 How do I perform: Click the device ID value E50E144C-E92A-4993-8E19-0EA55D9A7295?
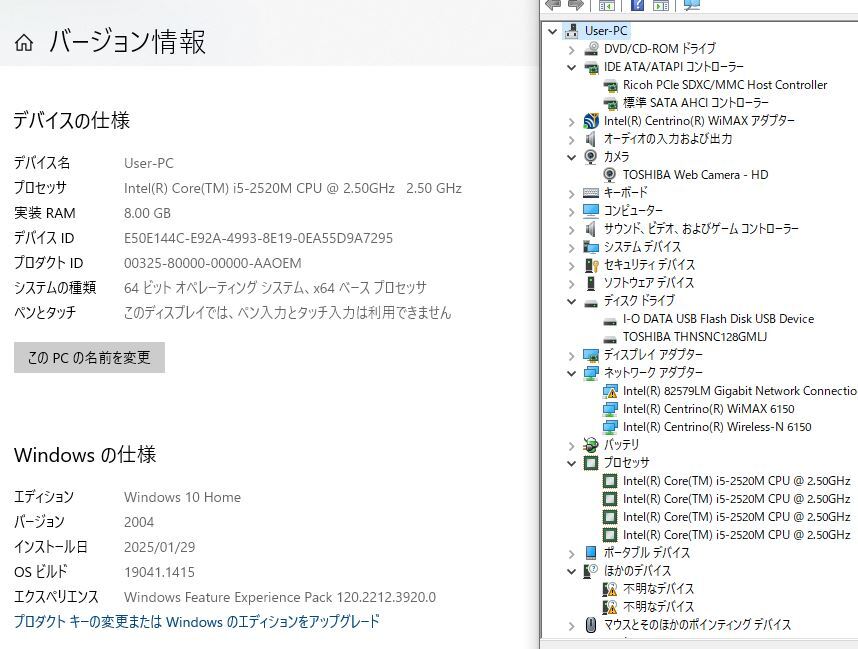pos(258,238)
